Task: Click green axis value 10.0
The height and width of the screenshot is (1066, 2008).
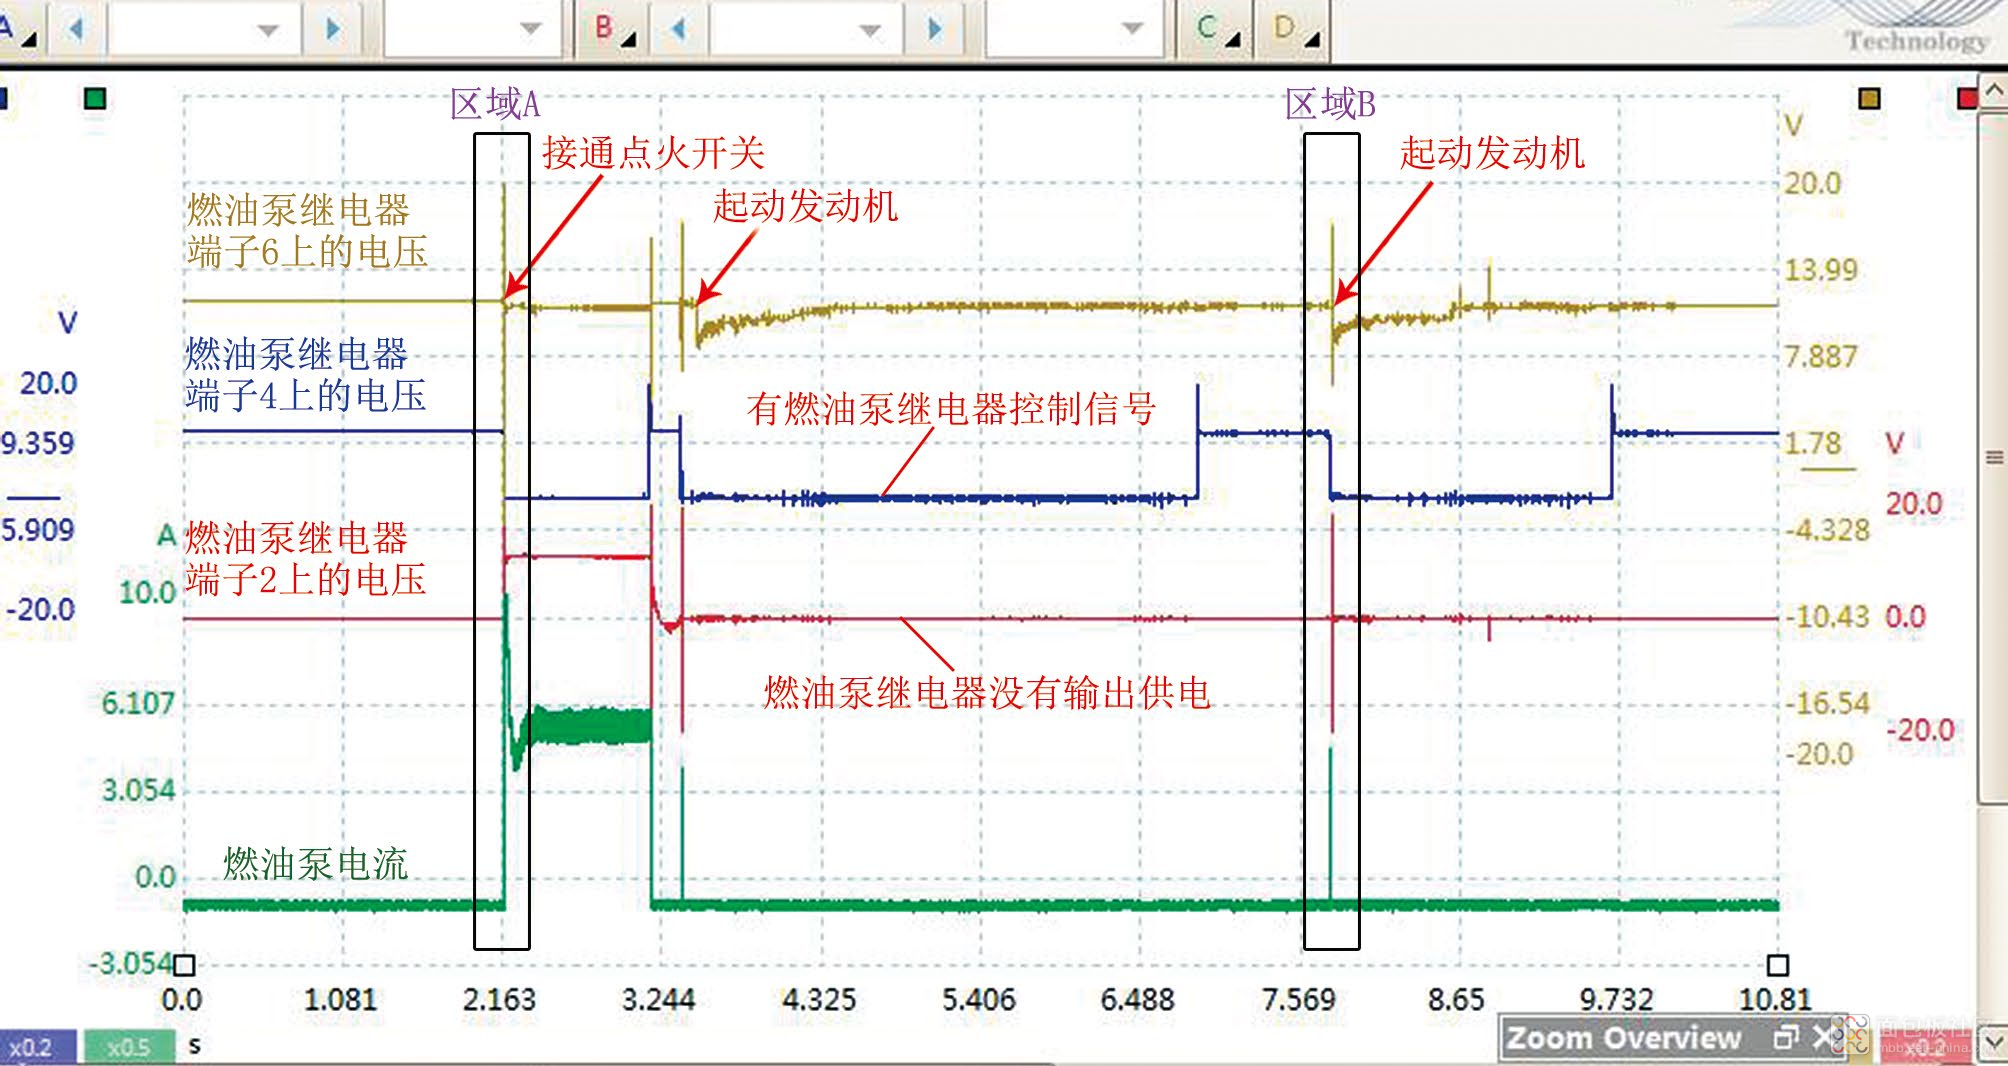Action: [147, 592]
